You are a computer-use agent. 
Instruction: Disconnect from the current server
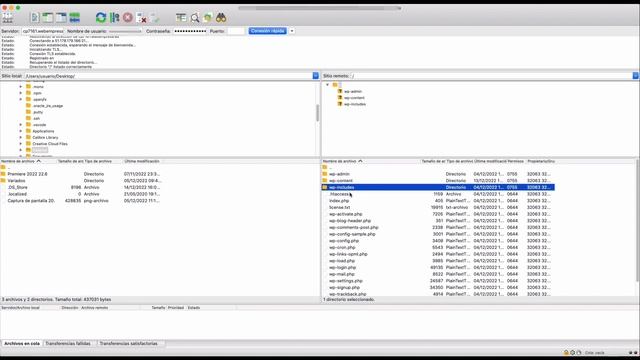point(142,18)
